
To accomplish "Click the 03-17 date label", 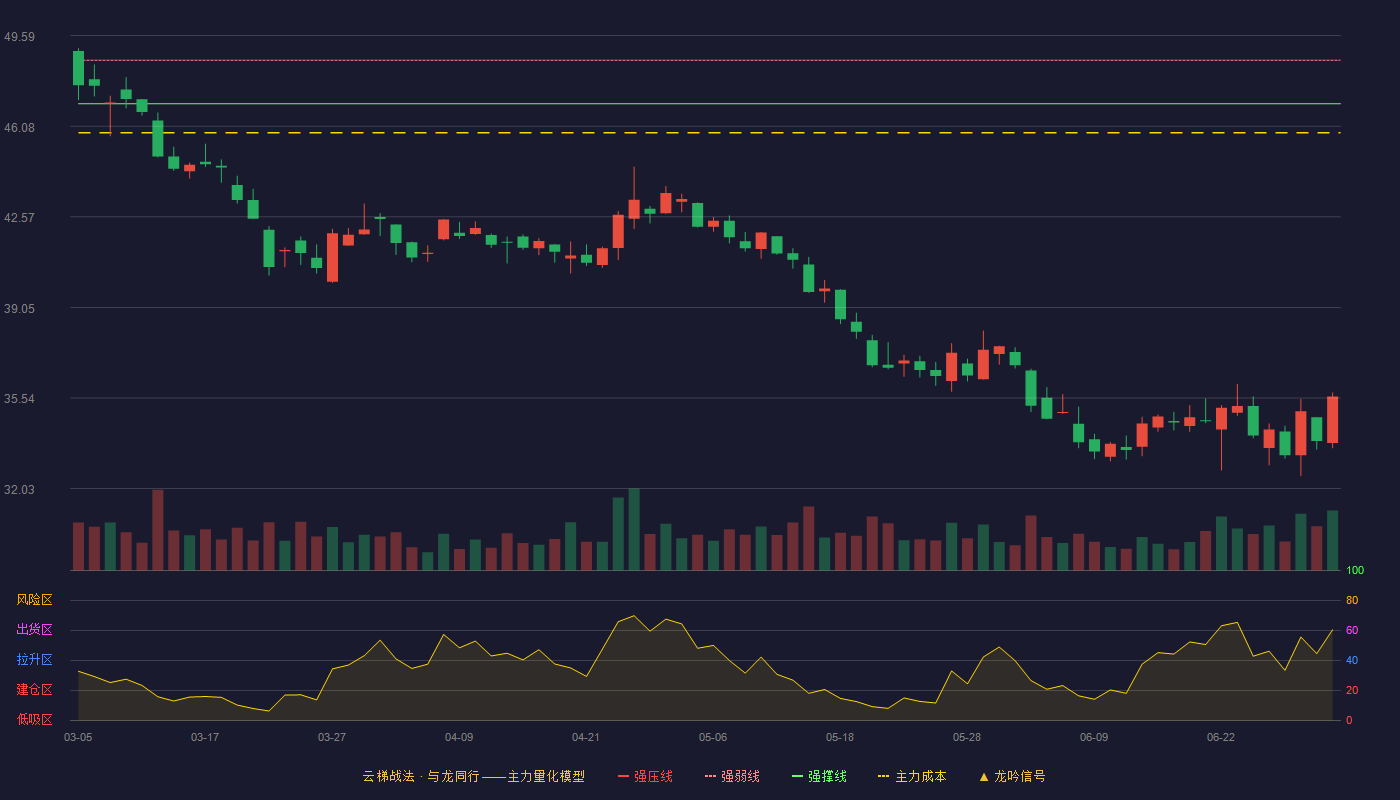I will (x=205, y=737).
